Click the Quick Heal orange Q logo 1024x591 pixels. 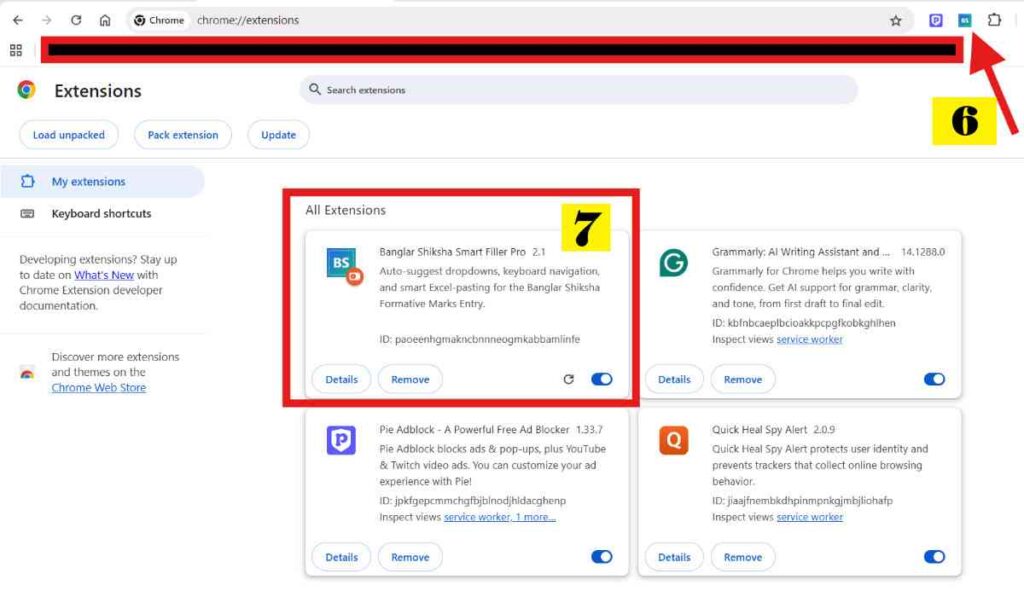click(673, 440)
